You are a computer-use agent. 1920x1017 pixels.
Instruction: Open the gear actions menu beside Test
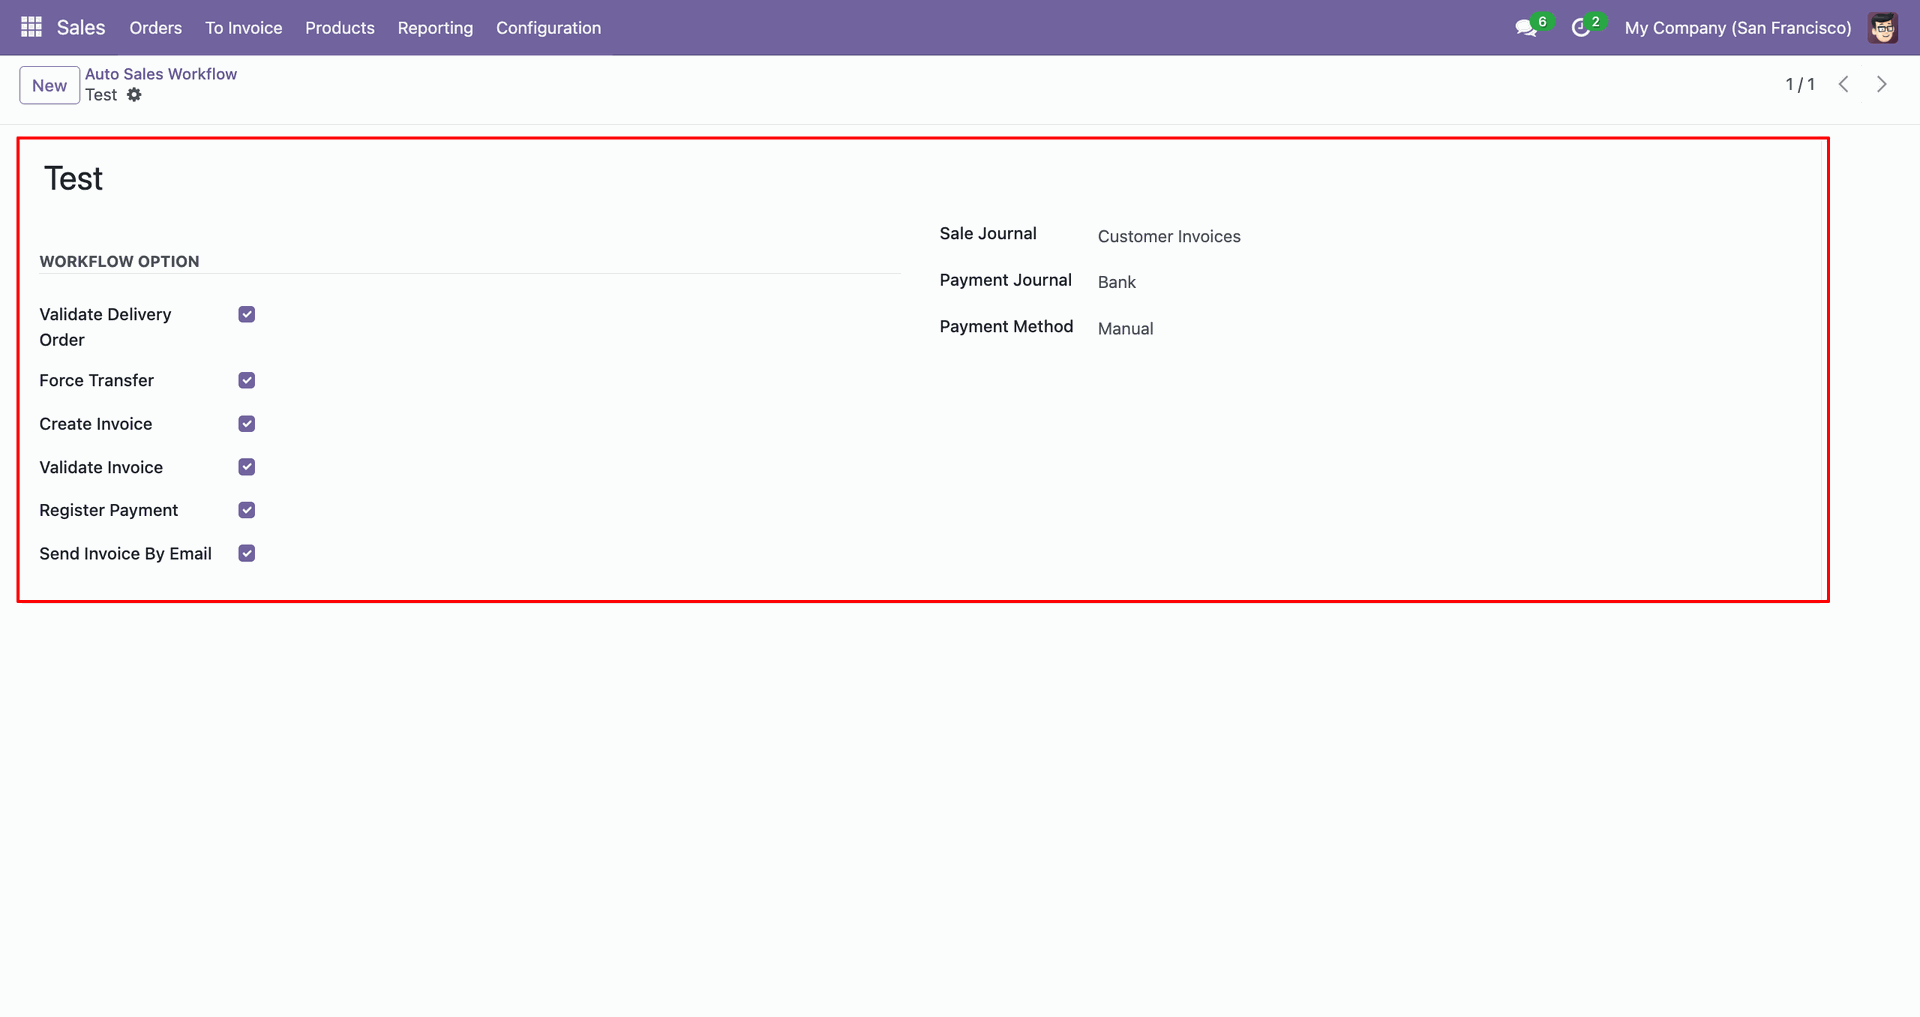tap(134, 95)
